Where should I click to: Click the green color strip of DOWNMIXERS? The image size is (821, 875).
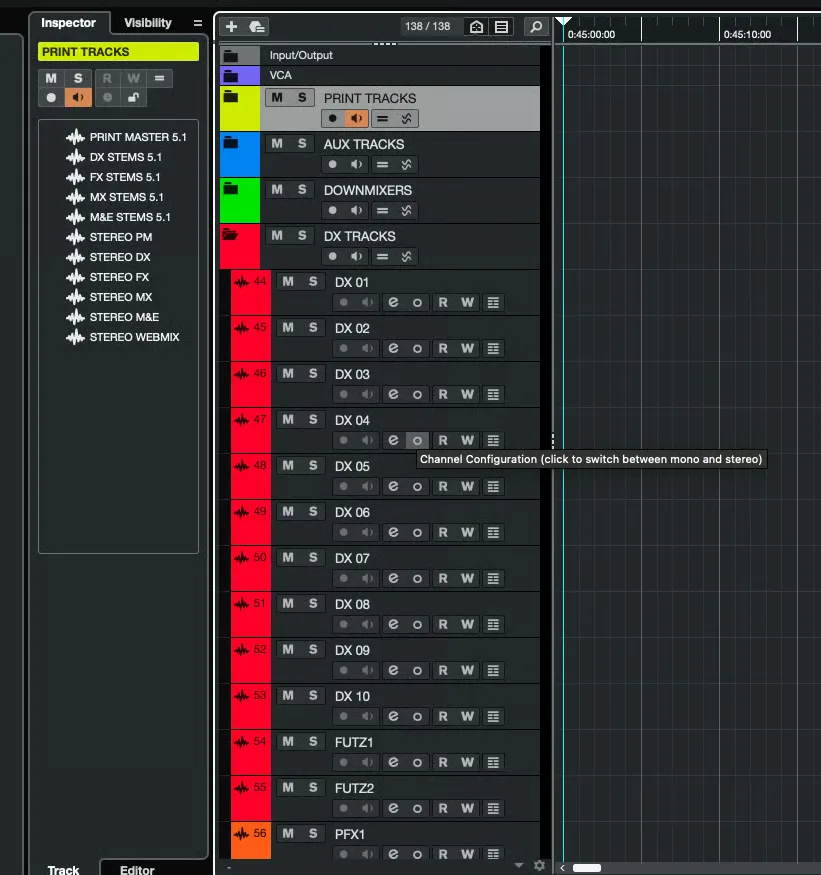(x=239, y=200)
